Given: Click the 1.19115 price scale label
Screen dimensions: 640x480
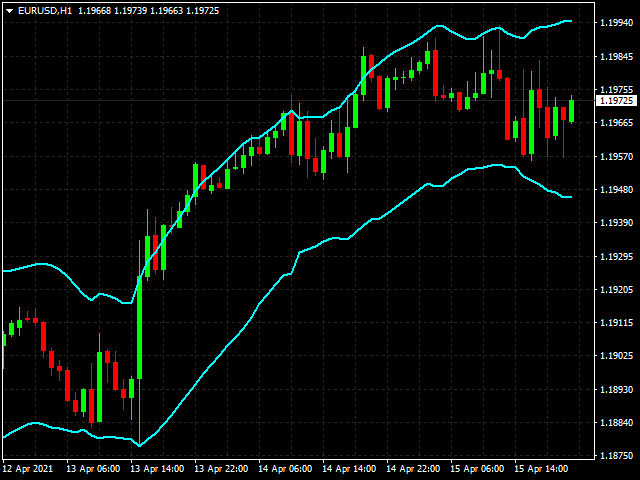Looking at the screenshot, I should (x=616, y=323).
